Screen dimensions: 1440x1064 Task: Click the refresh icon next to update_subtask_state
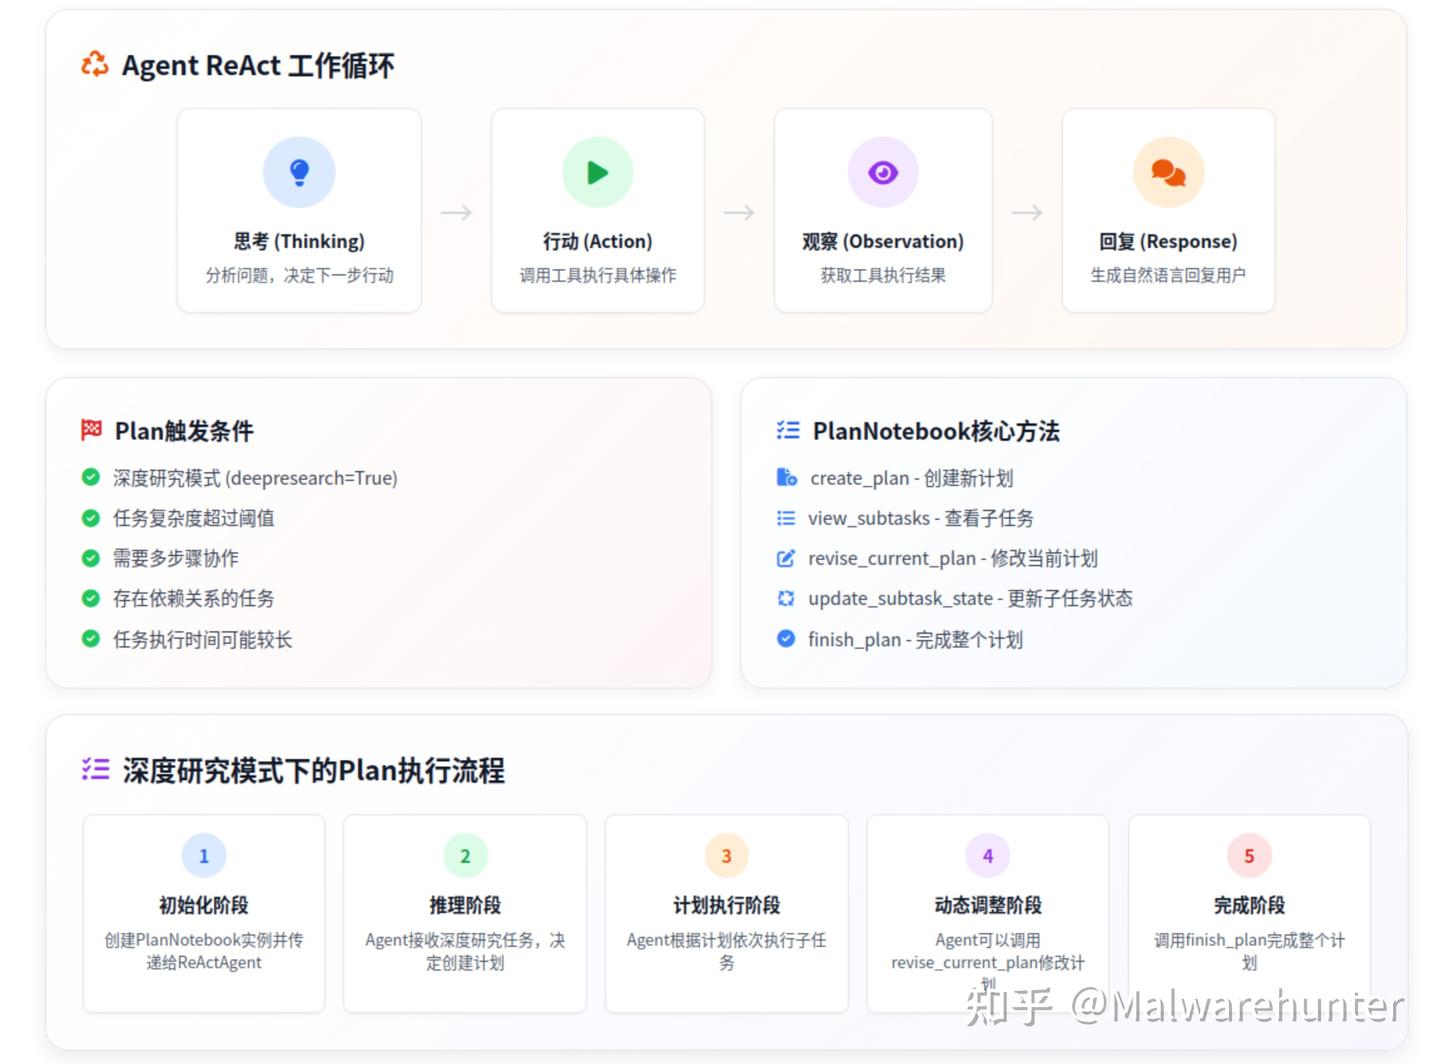pos(786,598)
